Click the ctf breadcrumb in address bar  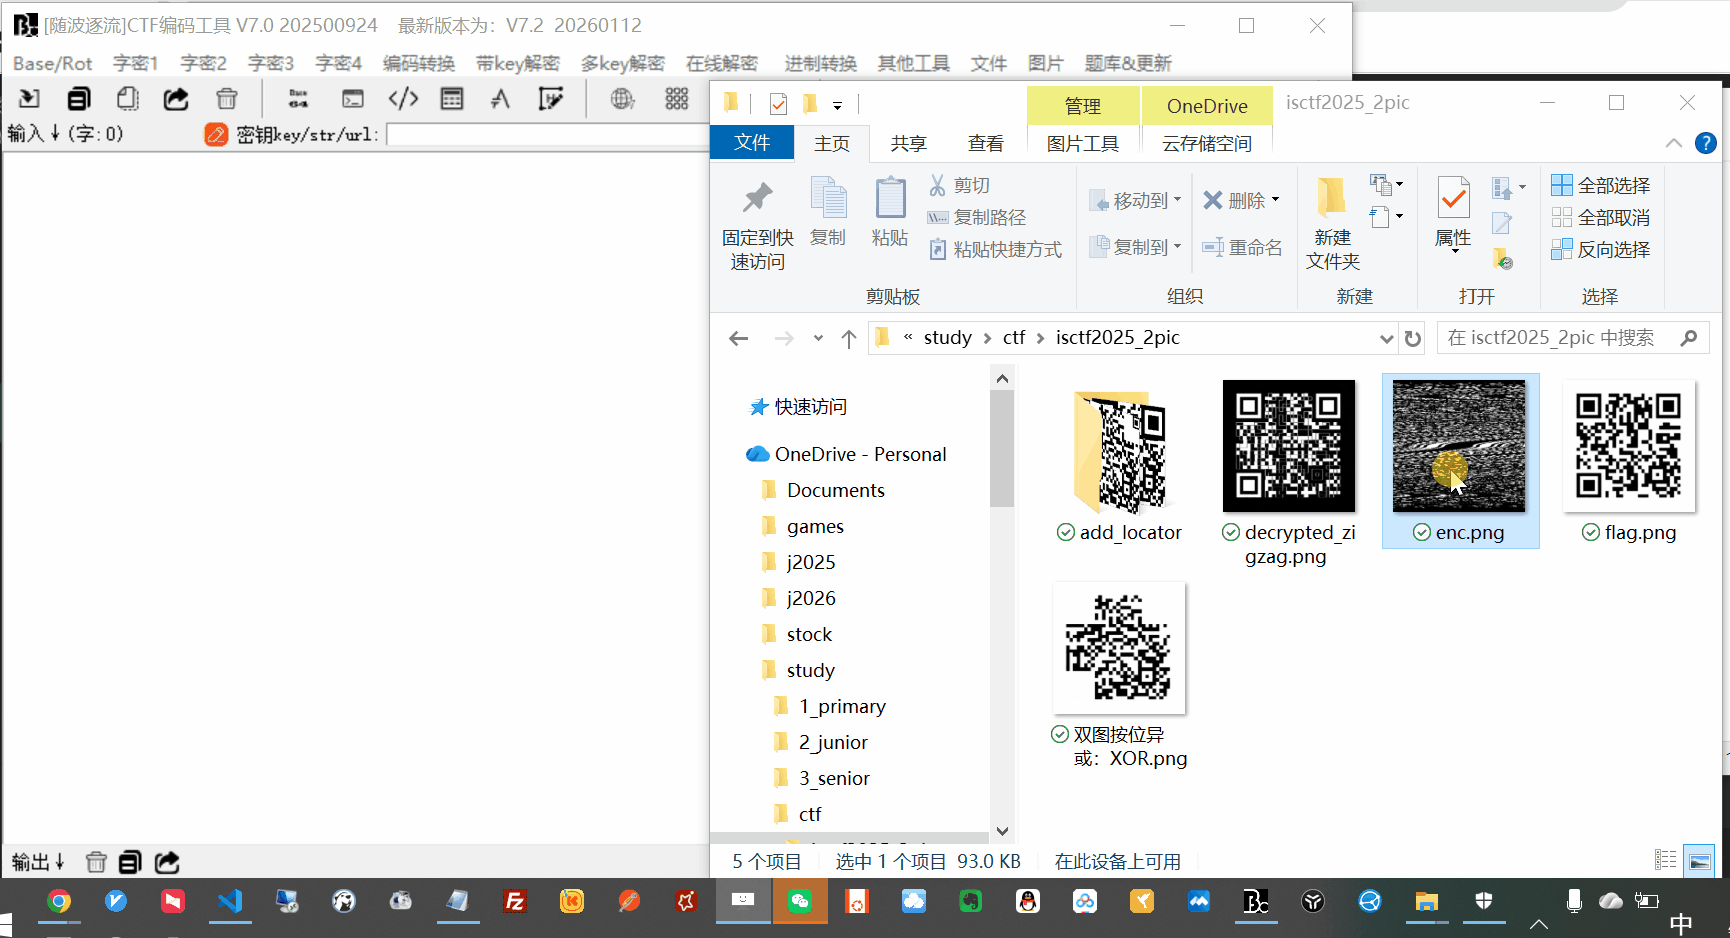tap(1014, 338)
